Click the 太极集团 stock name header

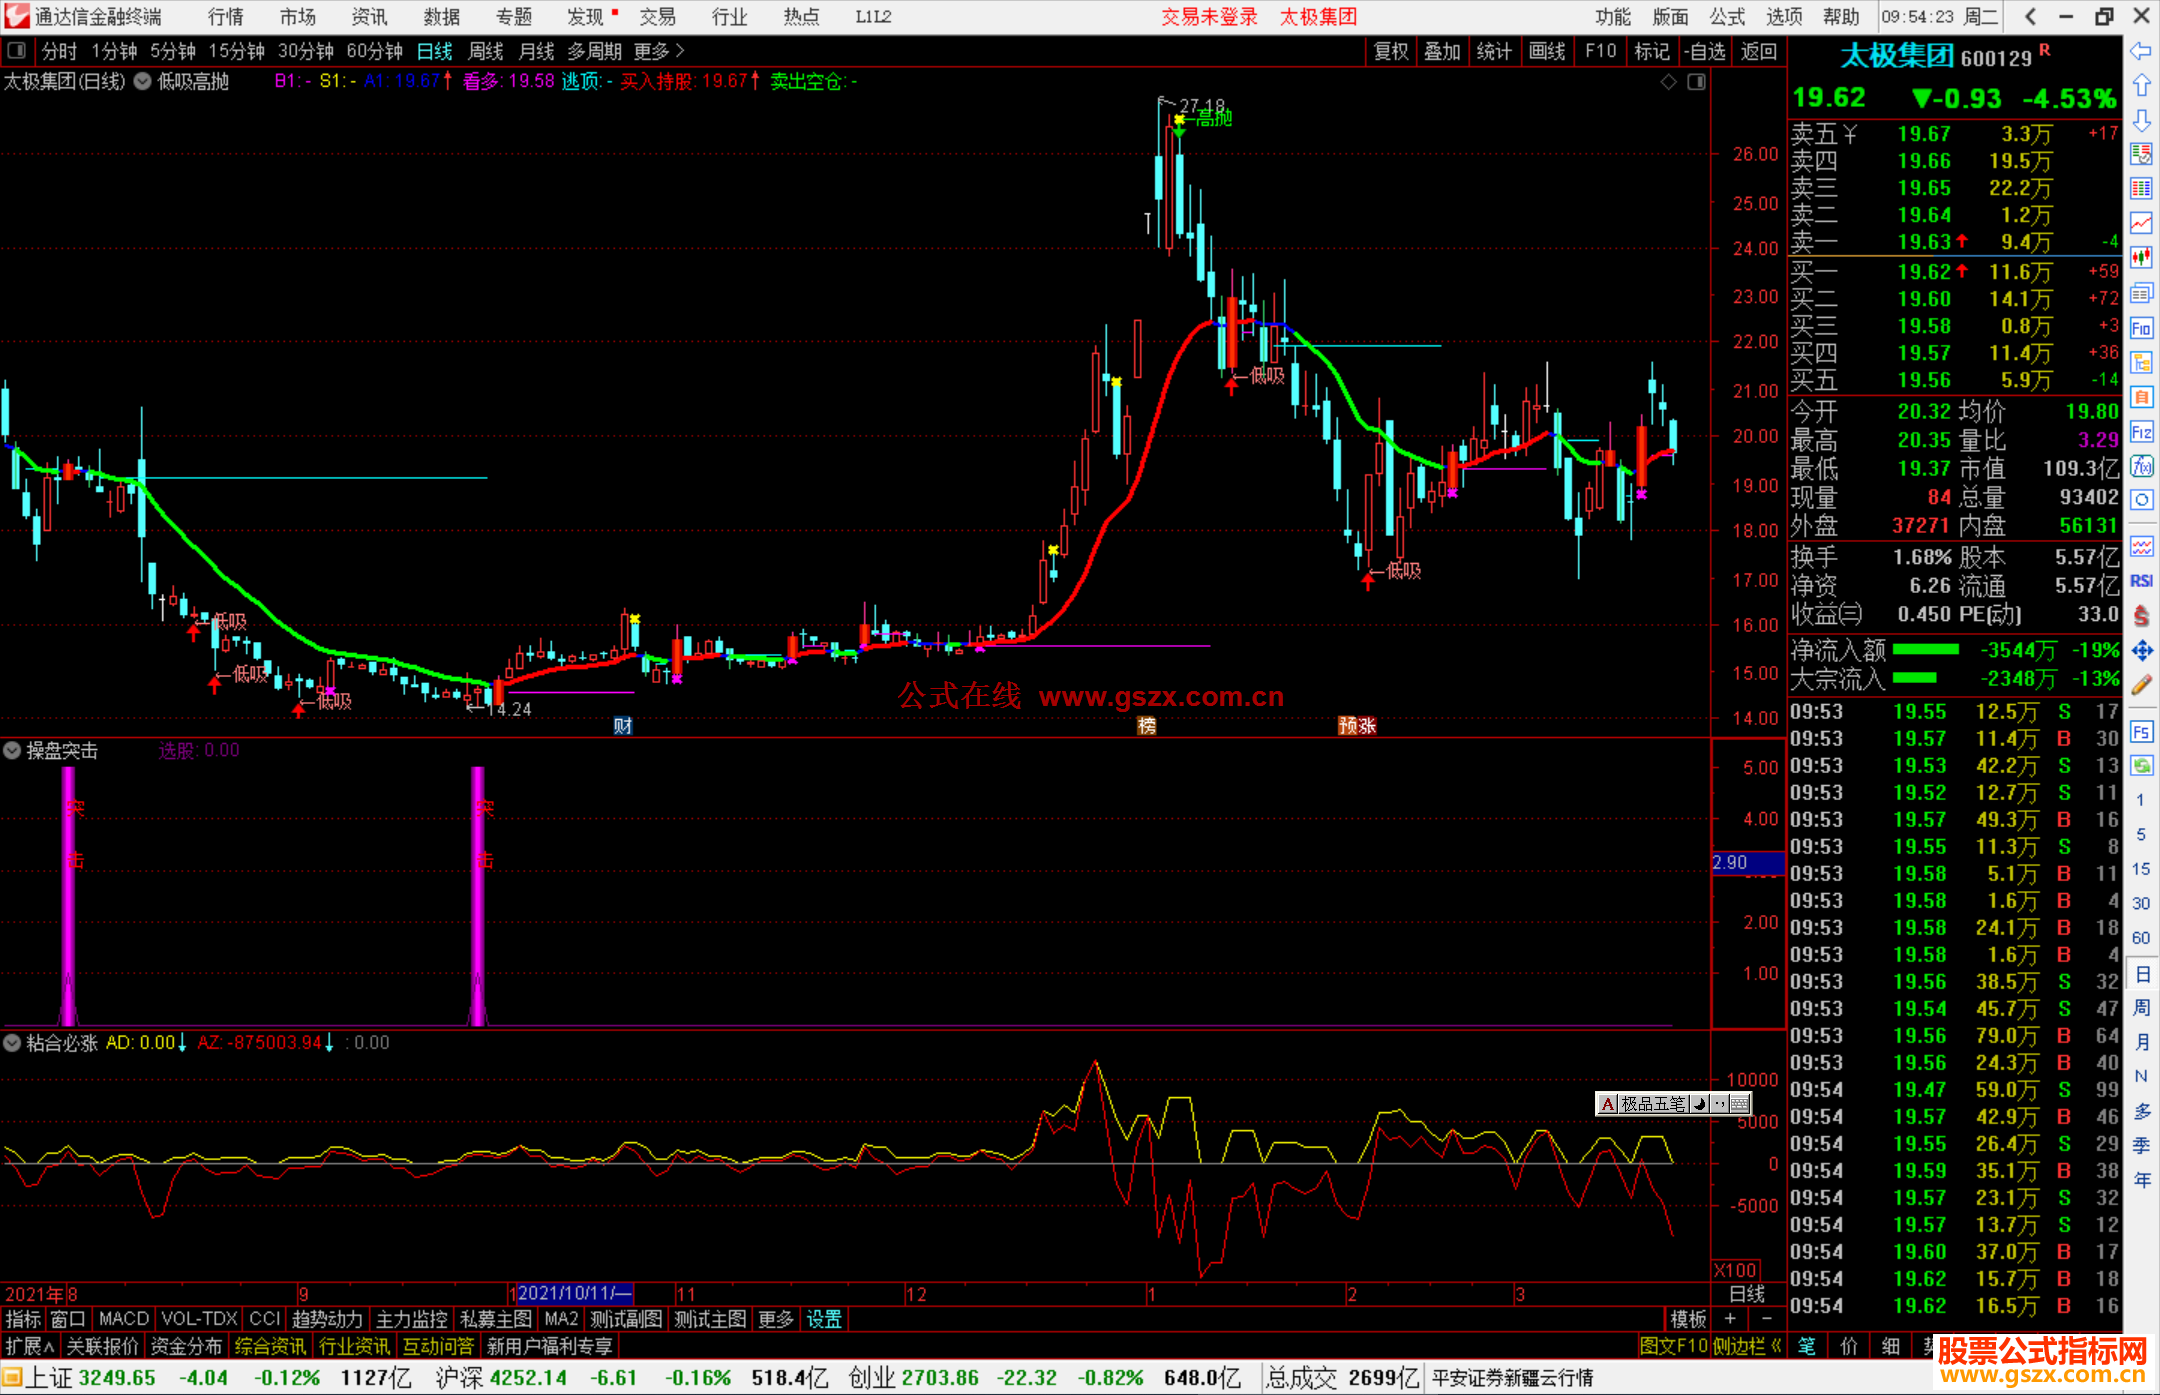coord(1897,56)
